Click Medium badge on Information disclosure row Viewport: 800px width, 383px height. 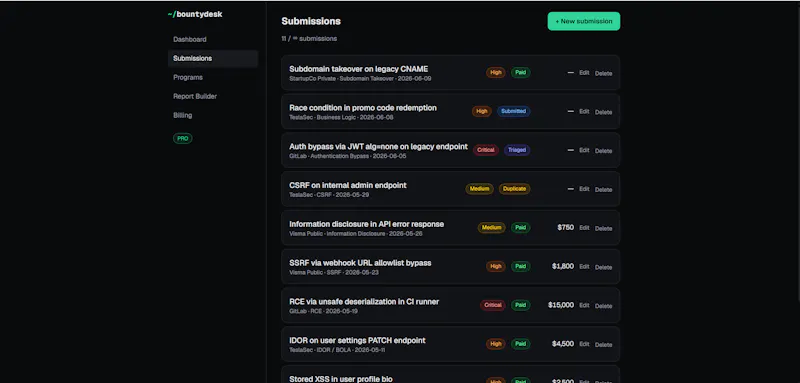492,227
